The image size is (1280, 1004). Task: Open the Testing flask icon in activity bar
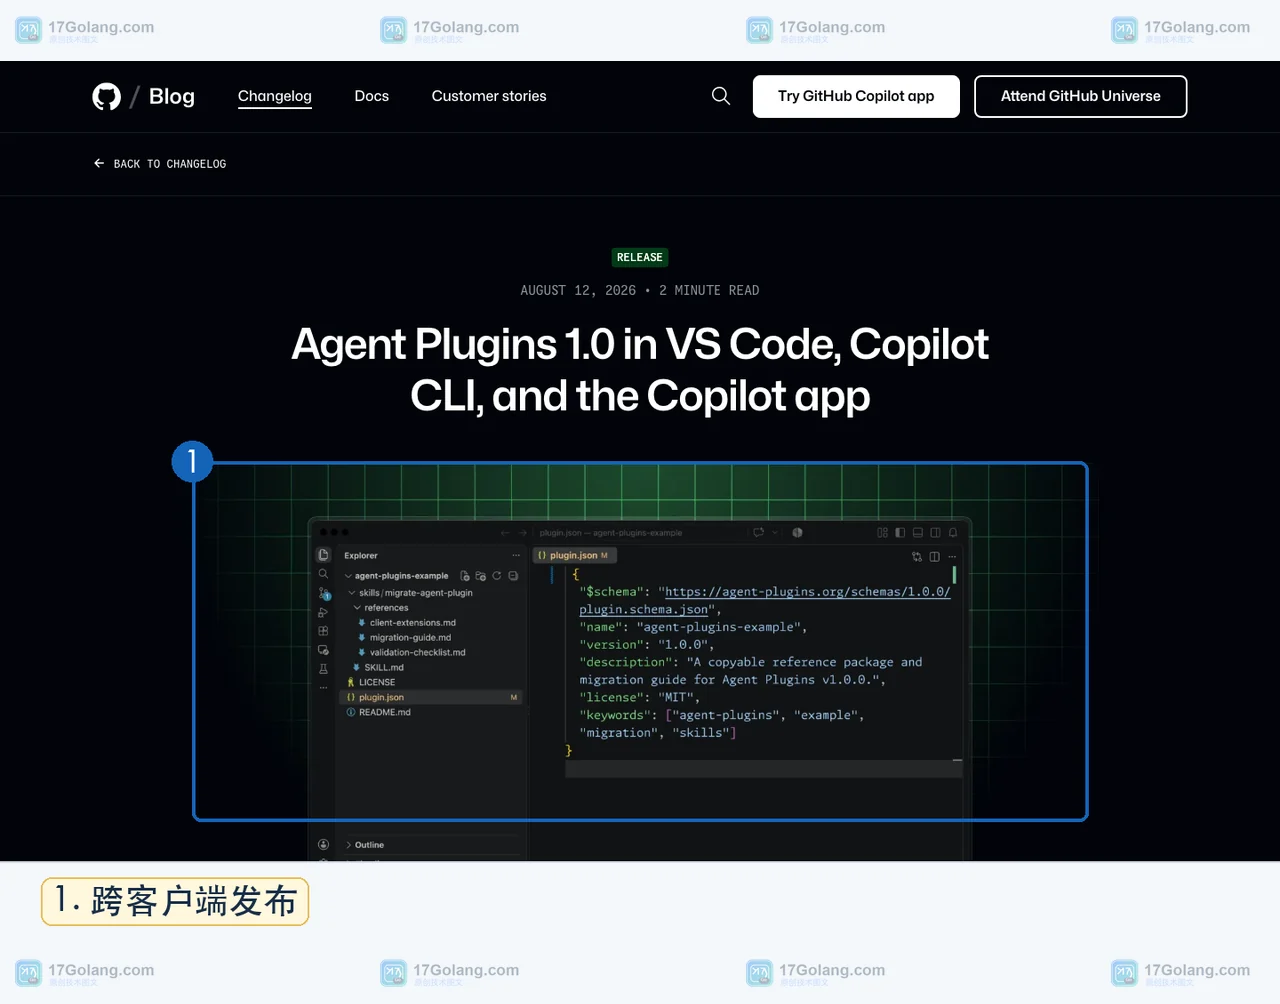[x=323, y=669]
